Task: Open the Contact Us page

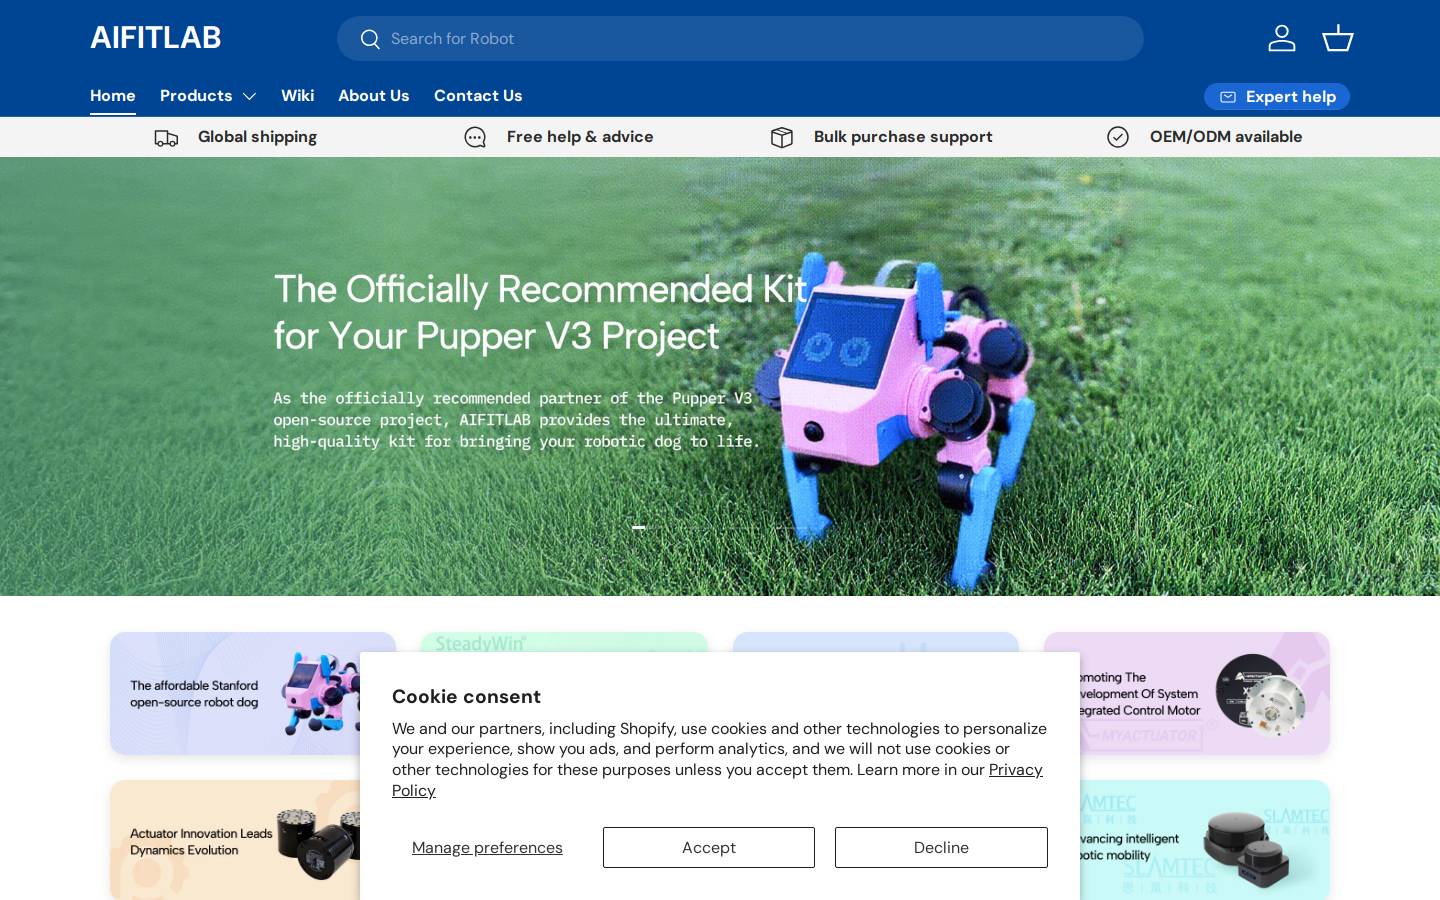Action: pos(478,96)
